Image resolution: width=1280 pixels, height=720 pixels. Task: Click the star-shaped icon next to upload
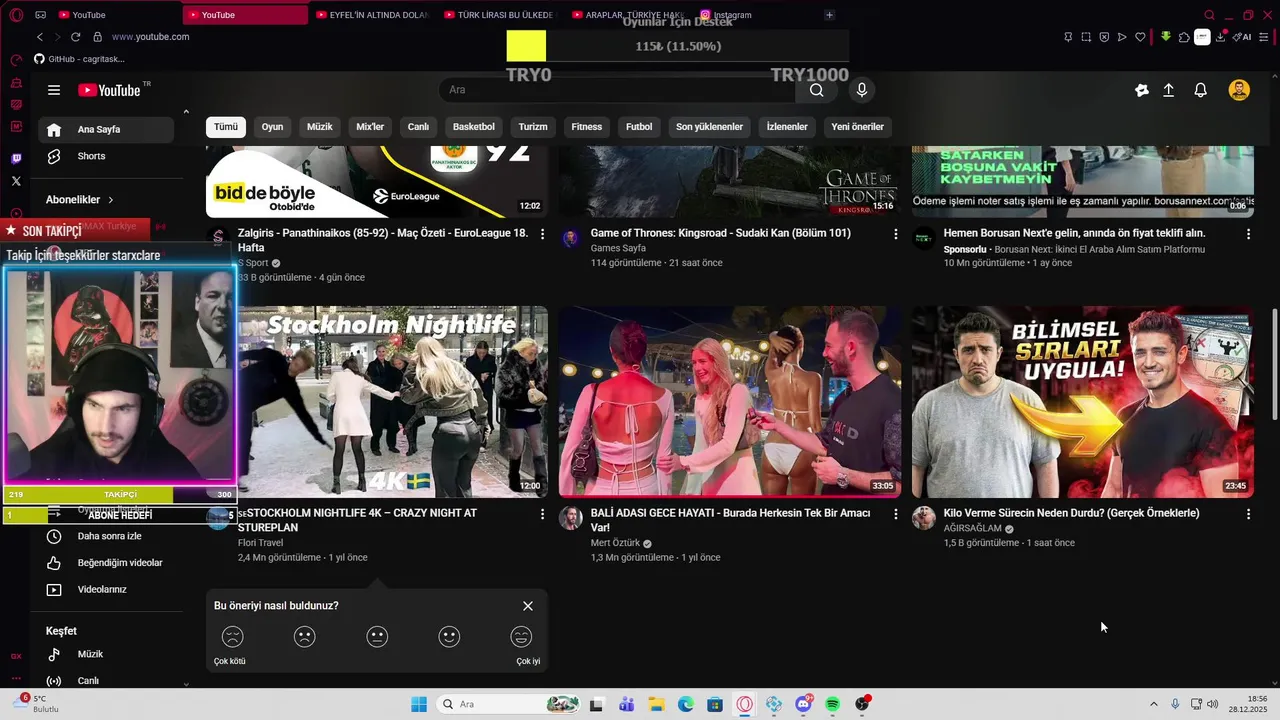pyautogui.click(x=1142, y=90)
